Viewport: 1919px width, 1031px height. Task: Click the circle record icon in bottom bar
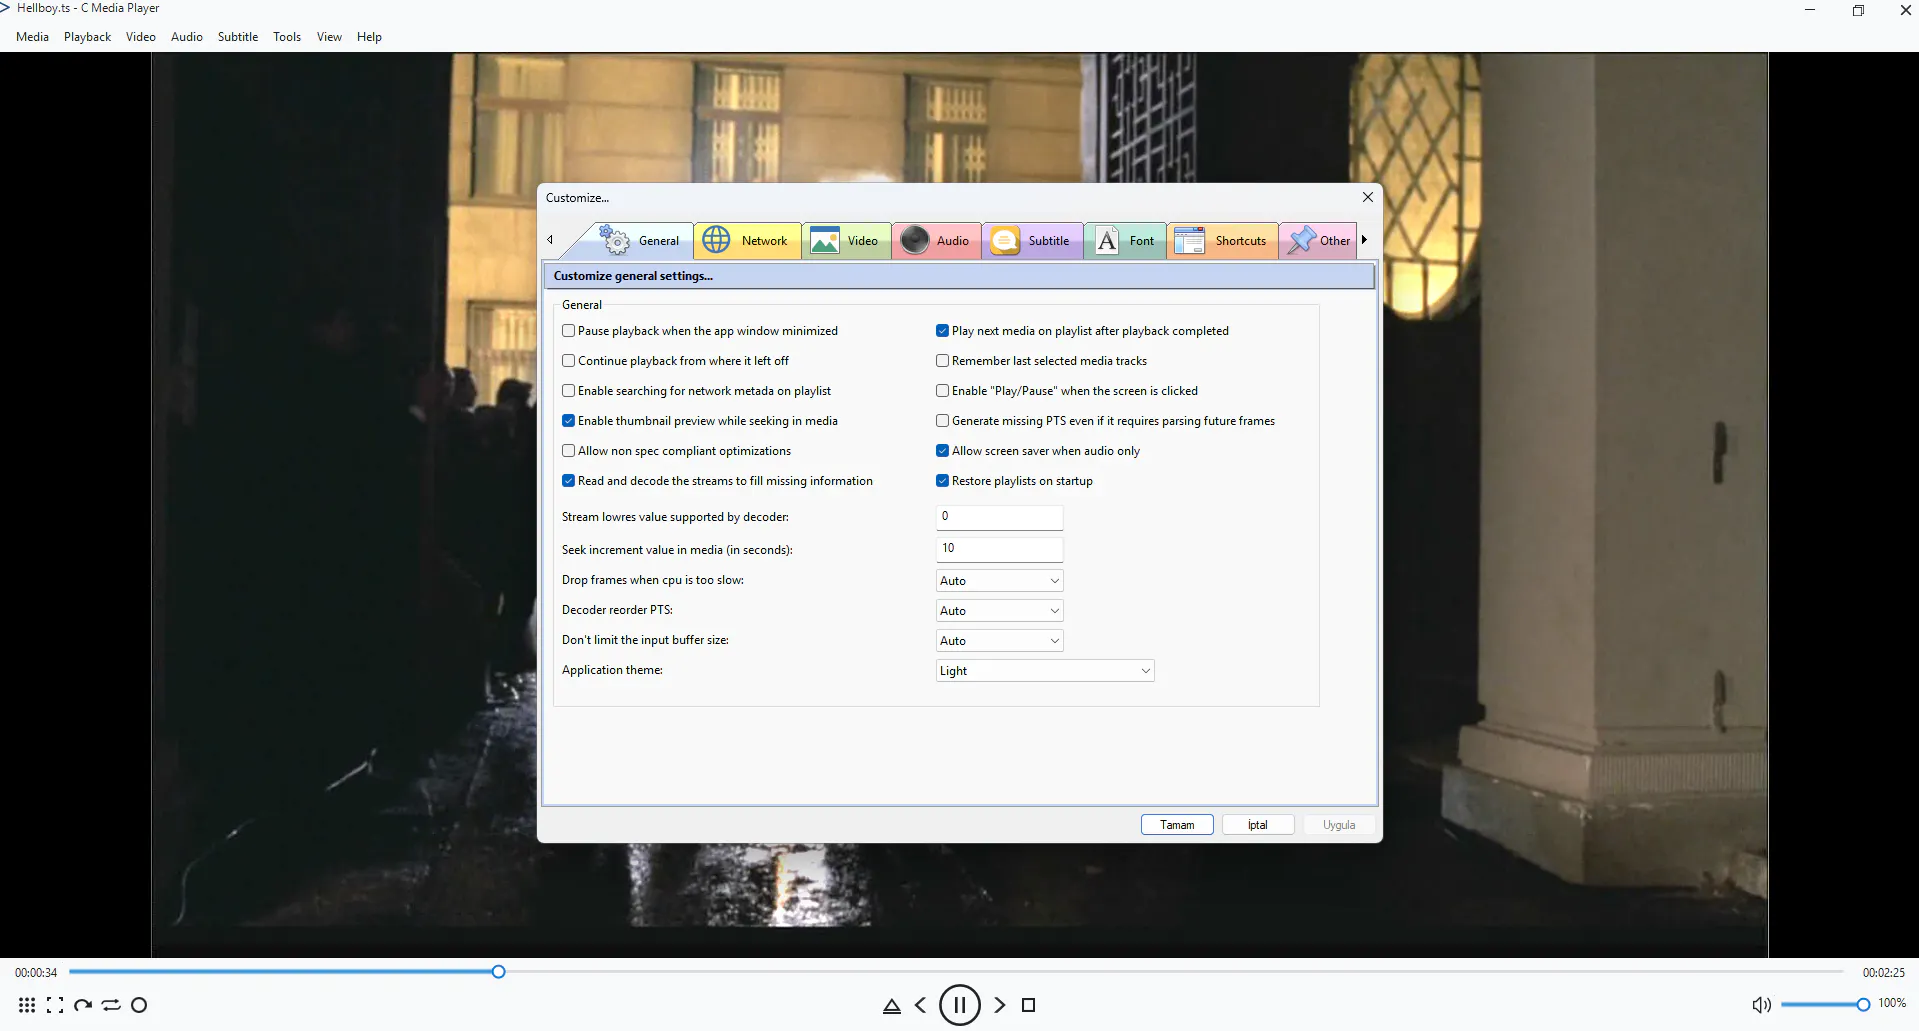tap(139, 1005)
